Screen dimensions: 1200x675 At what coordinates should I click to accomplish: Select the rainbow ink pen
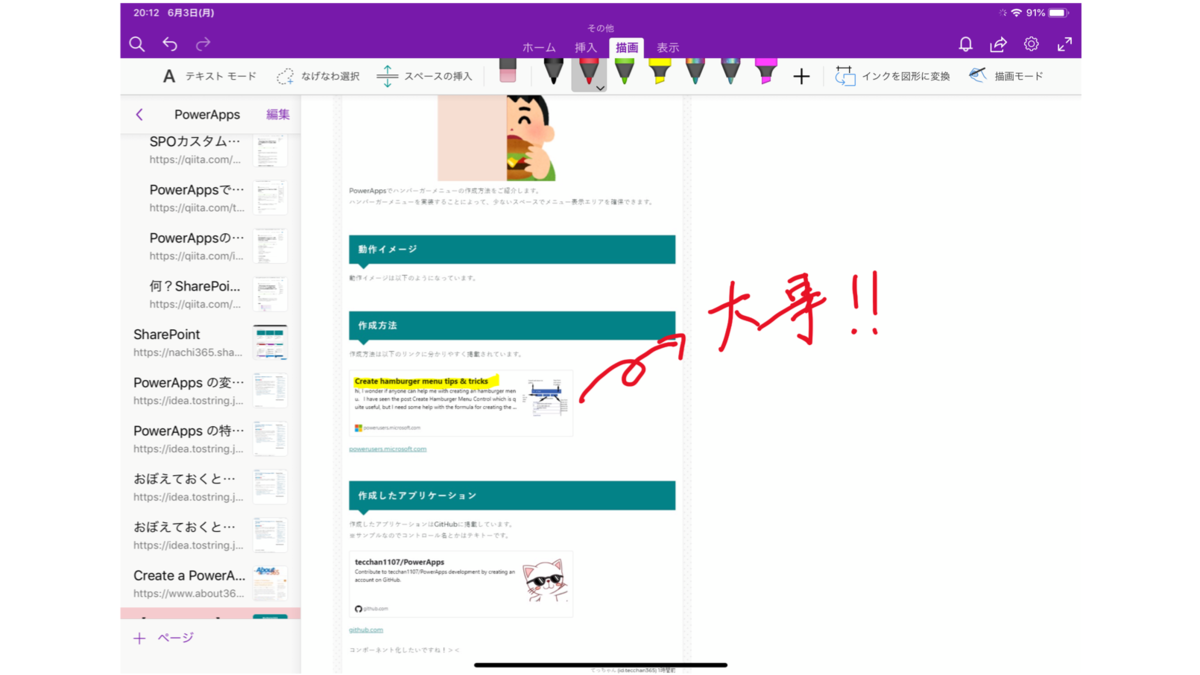pyautogui.click(x=695, y=72)
